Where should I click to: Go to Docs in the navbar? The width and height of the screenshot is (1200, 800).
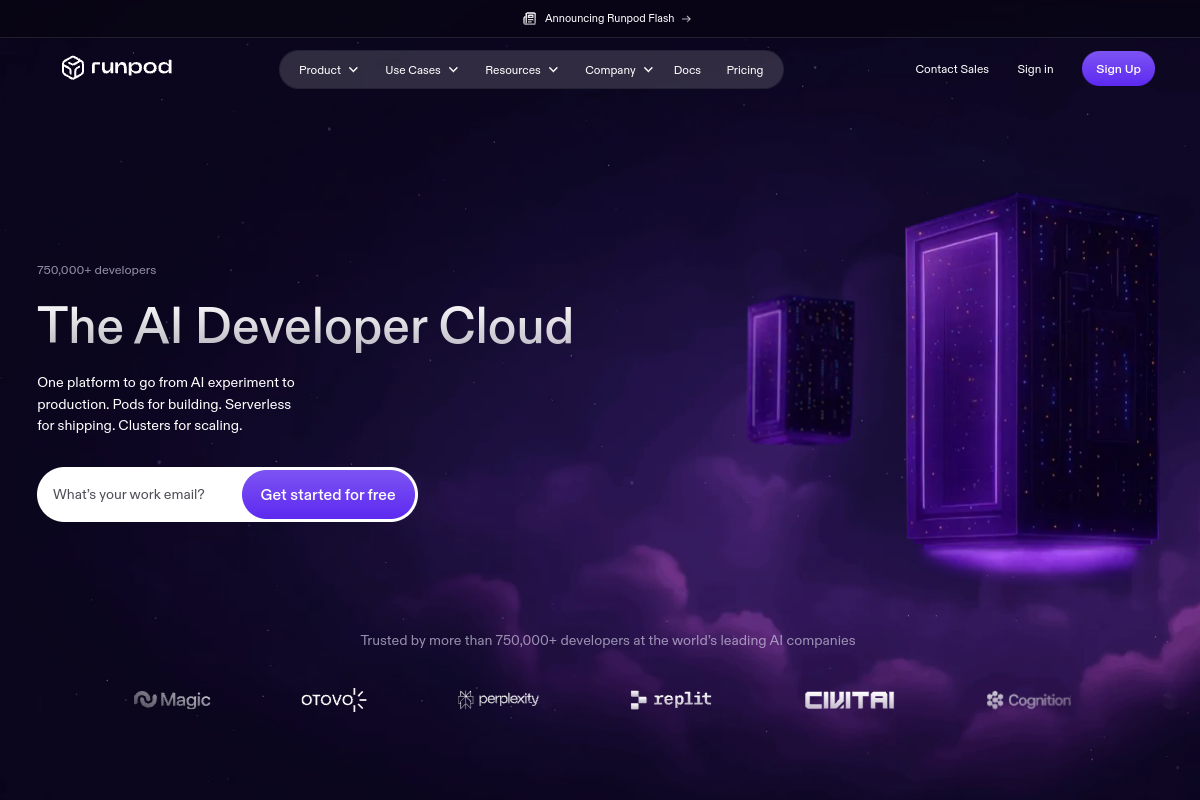(x=687, y=70)
